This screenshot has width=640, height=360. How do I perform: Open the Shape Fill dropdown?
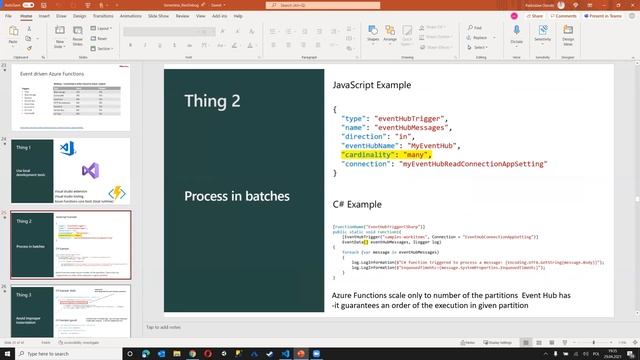click(x=433, y=27)
